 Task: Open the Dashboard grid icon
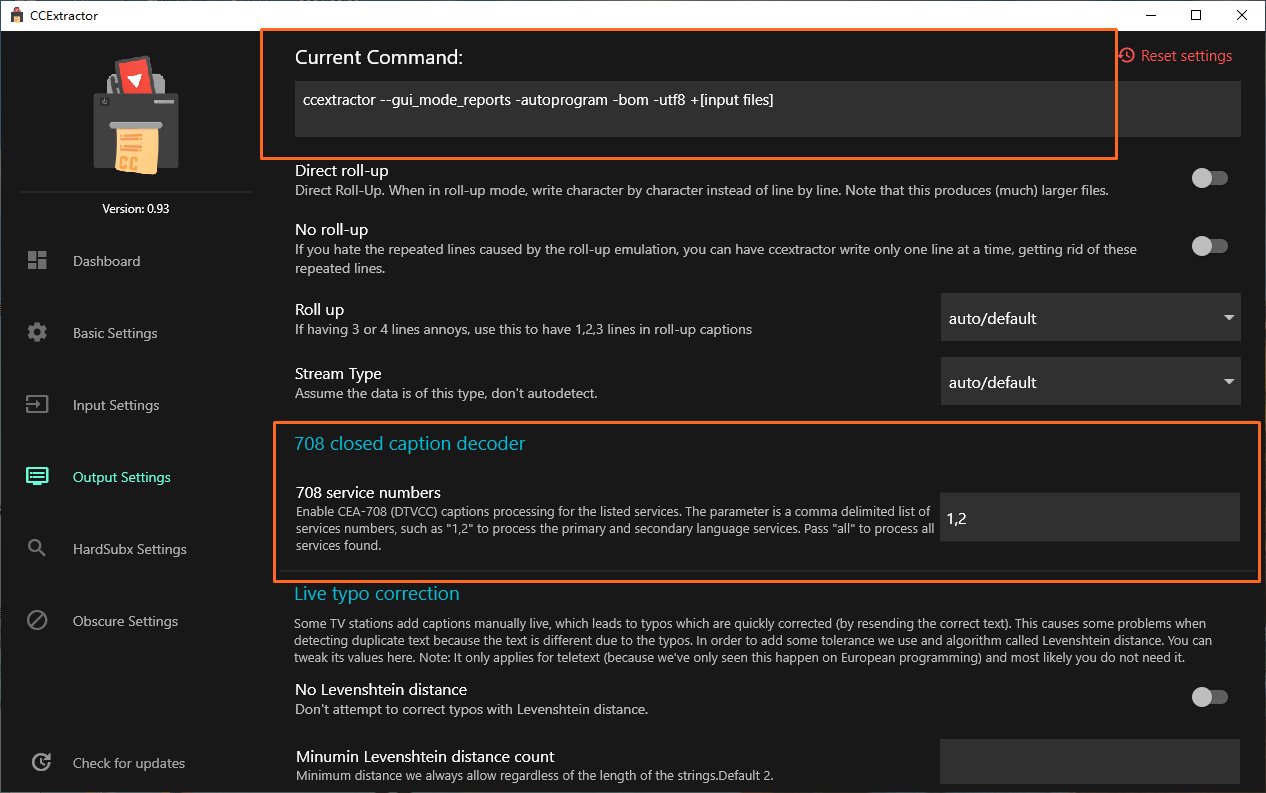point(37,261)
